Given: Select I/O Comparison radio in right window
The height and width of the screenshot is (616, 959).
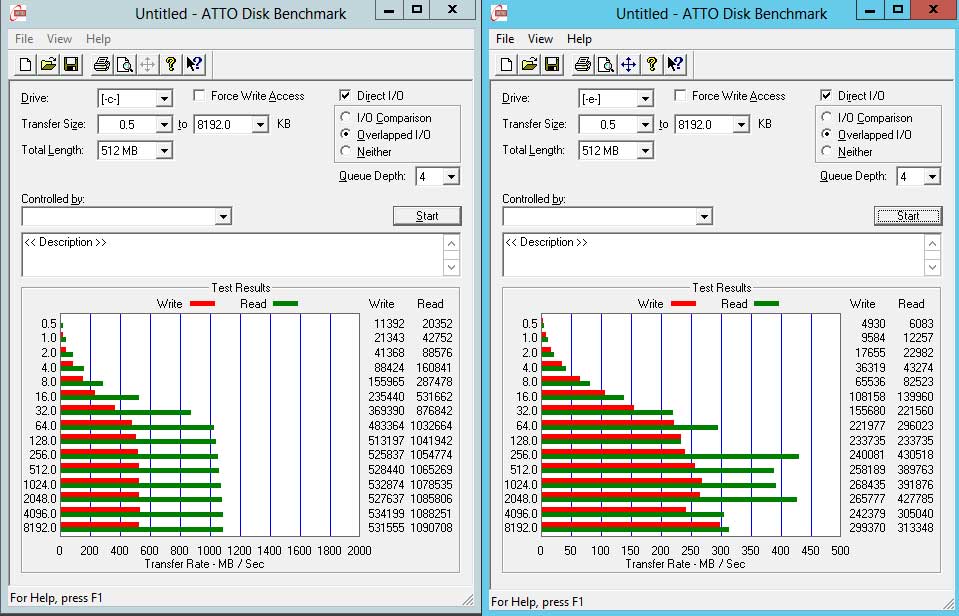Looking at the screenshot, I should (827, 117).
